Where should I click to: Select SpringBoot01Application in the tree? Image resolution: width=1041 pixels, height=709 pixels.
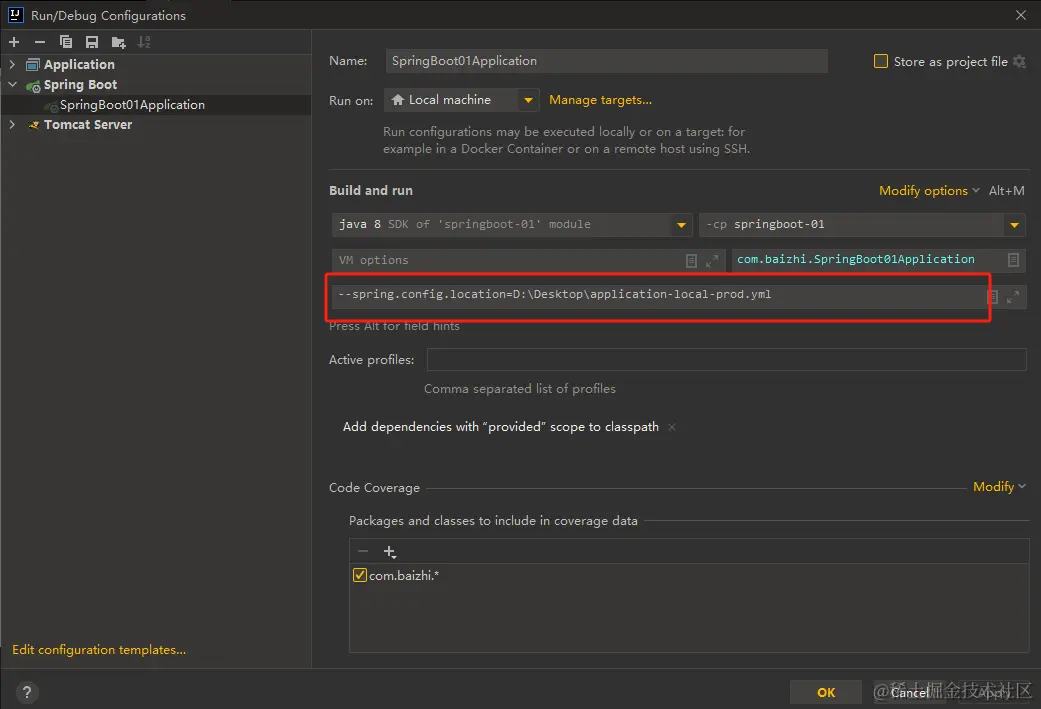pos(132,104)
